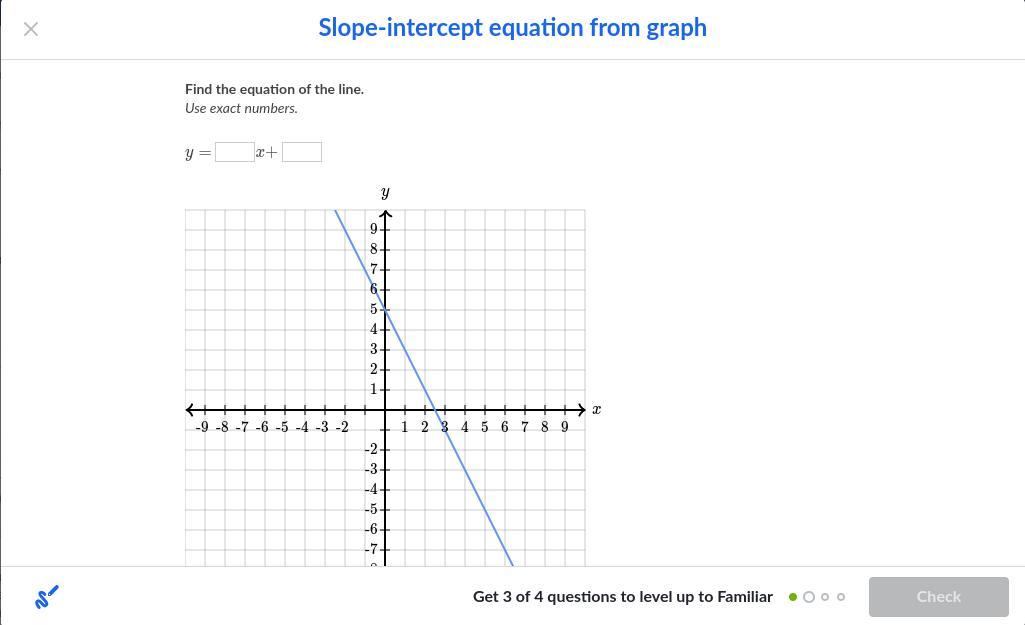Click 'Find the equation of the line' text

[x=274, y=89]
